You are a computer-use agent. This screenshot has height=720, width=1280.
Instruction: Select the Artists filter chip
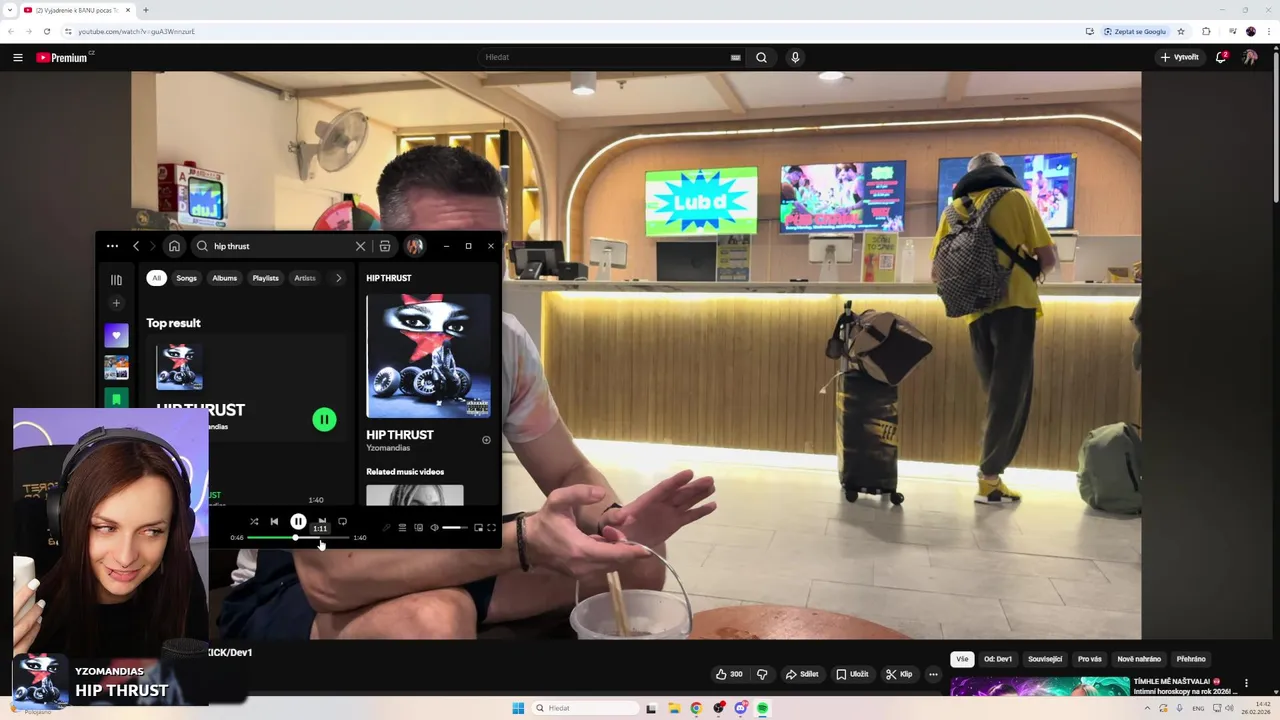coord(305,278)
